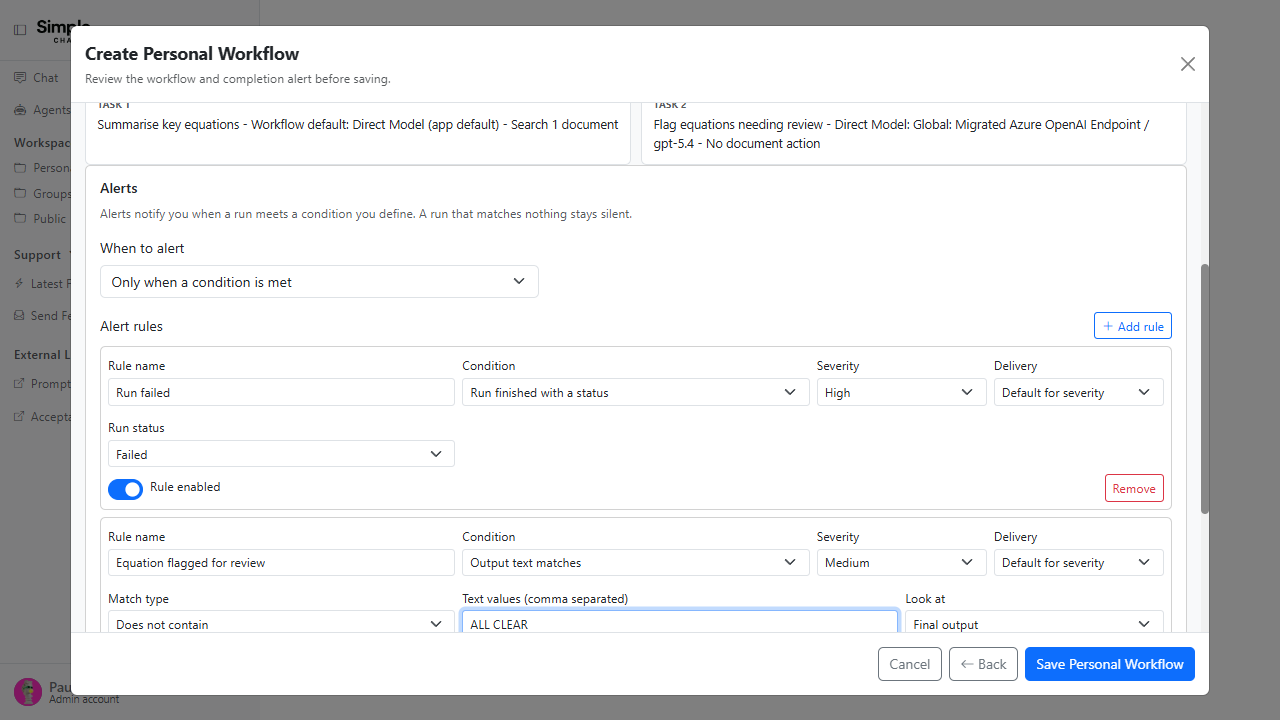1280x720 pixels.
Task: Save Personal Workflow
Action: tap(1110, 664)
